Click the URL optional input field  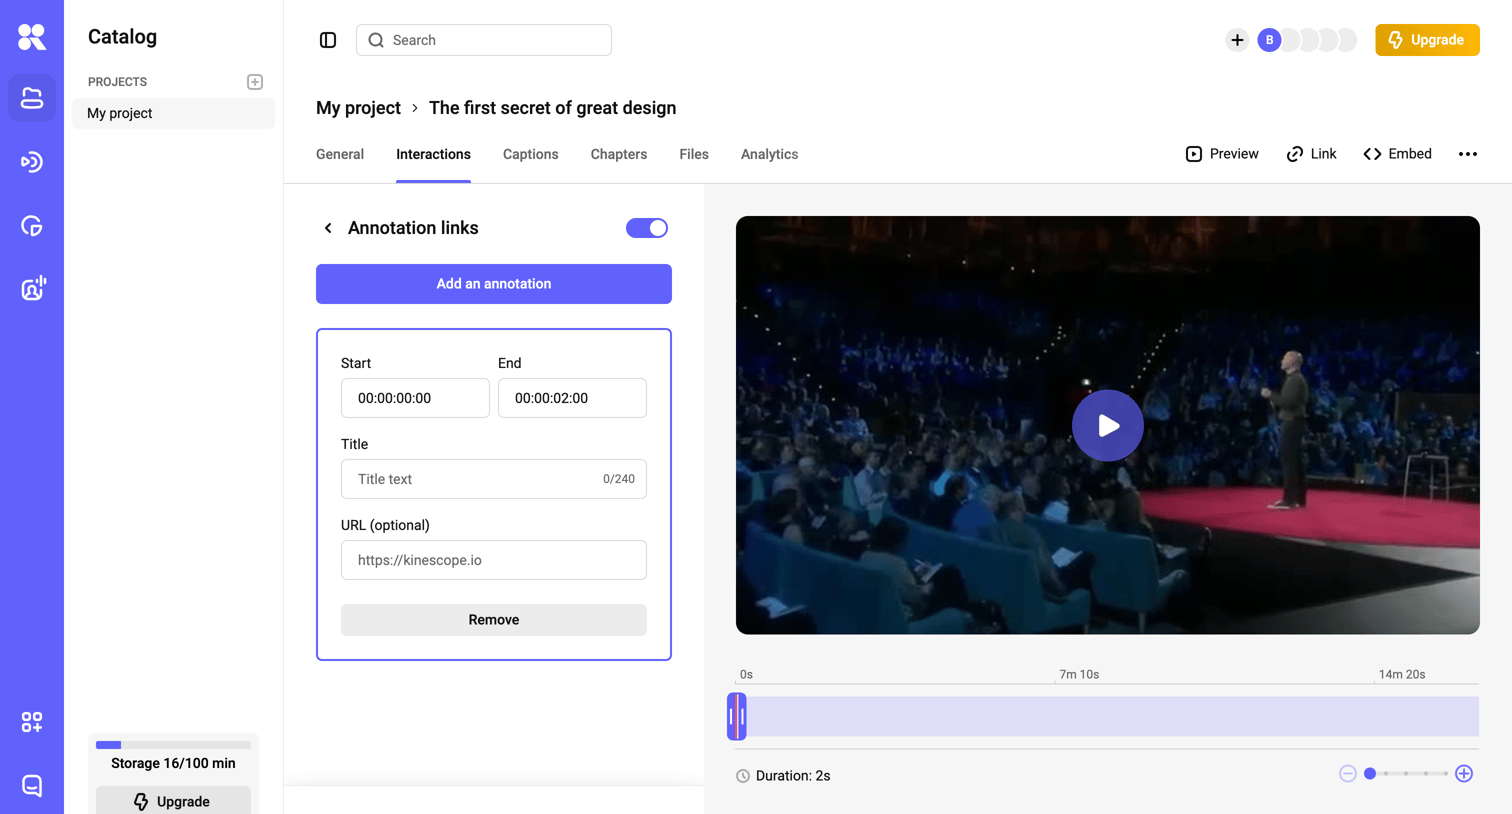[x=494, y=560]
